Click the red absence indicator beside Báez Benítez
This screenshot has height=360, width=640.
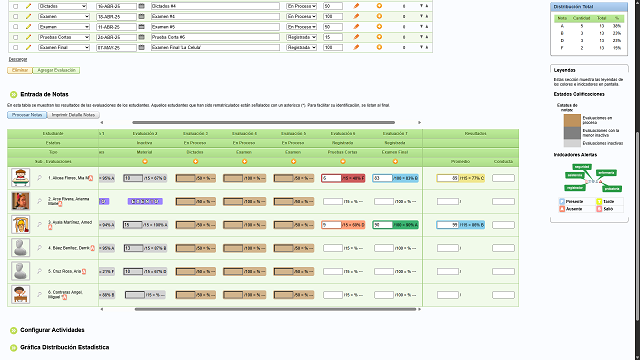(x=93, y=248)
